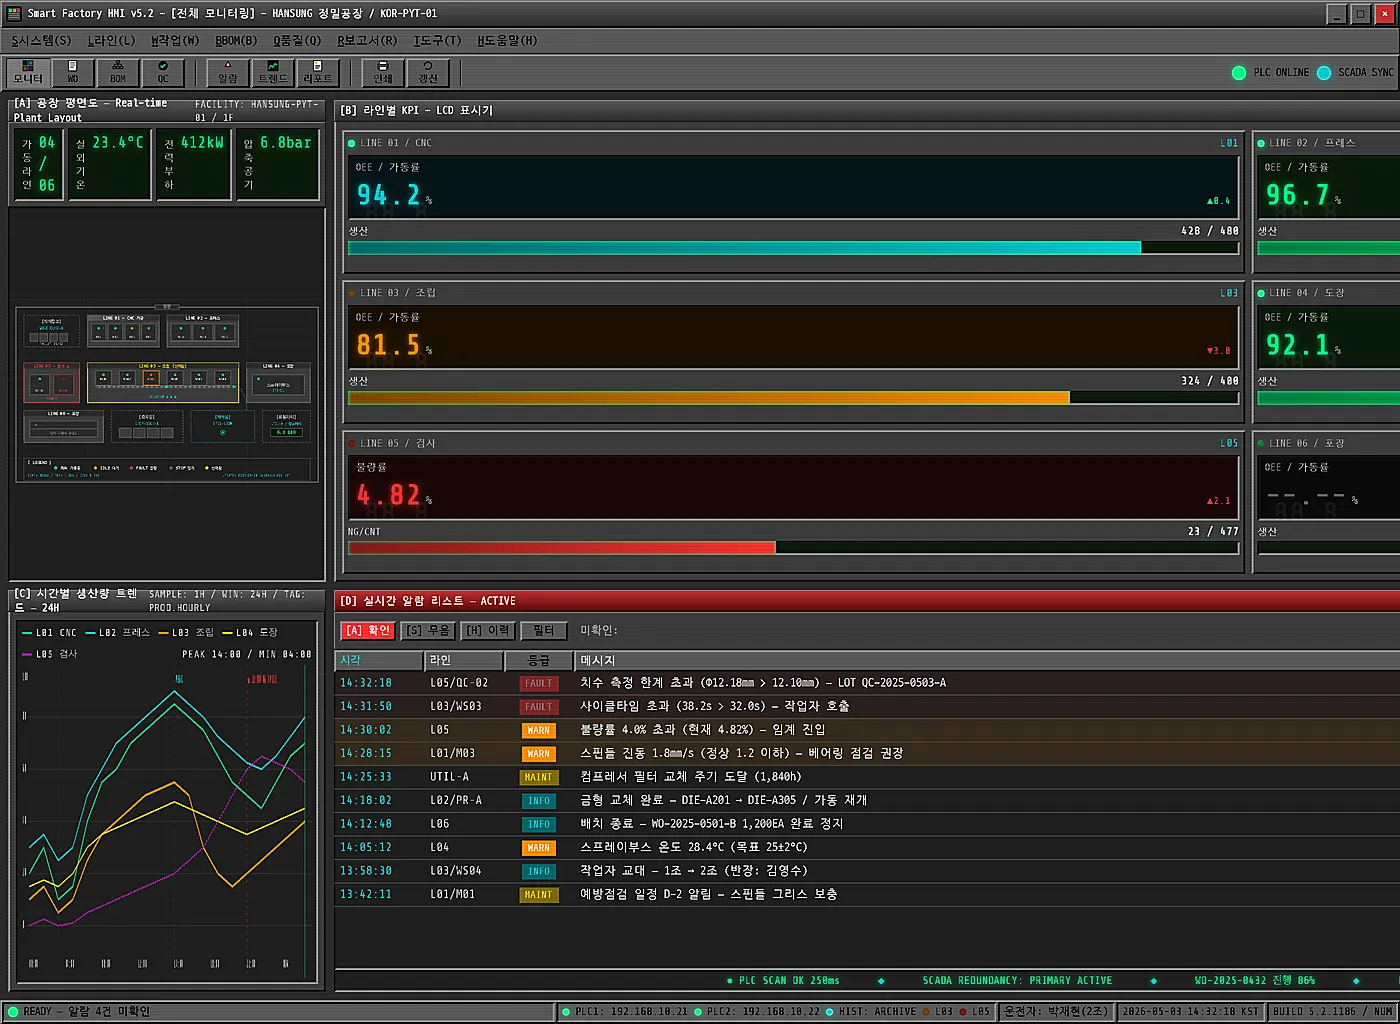The width and height of the screenshot is (1400, 1024).
Task: Open the 품질(Q) menu
Action: click(x=298, y=40)
